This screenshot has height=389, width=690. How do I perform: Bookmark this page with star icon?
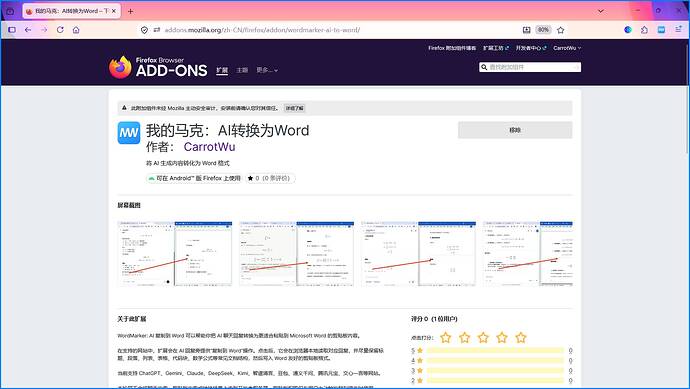pos(560,30)
